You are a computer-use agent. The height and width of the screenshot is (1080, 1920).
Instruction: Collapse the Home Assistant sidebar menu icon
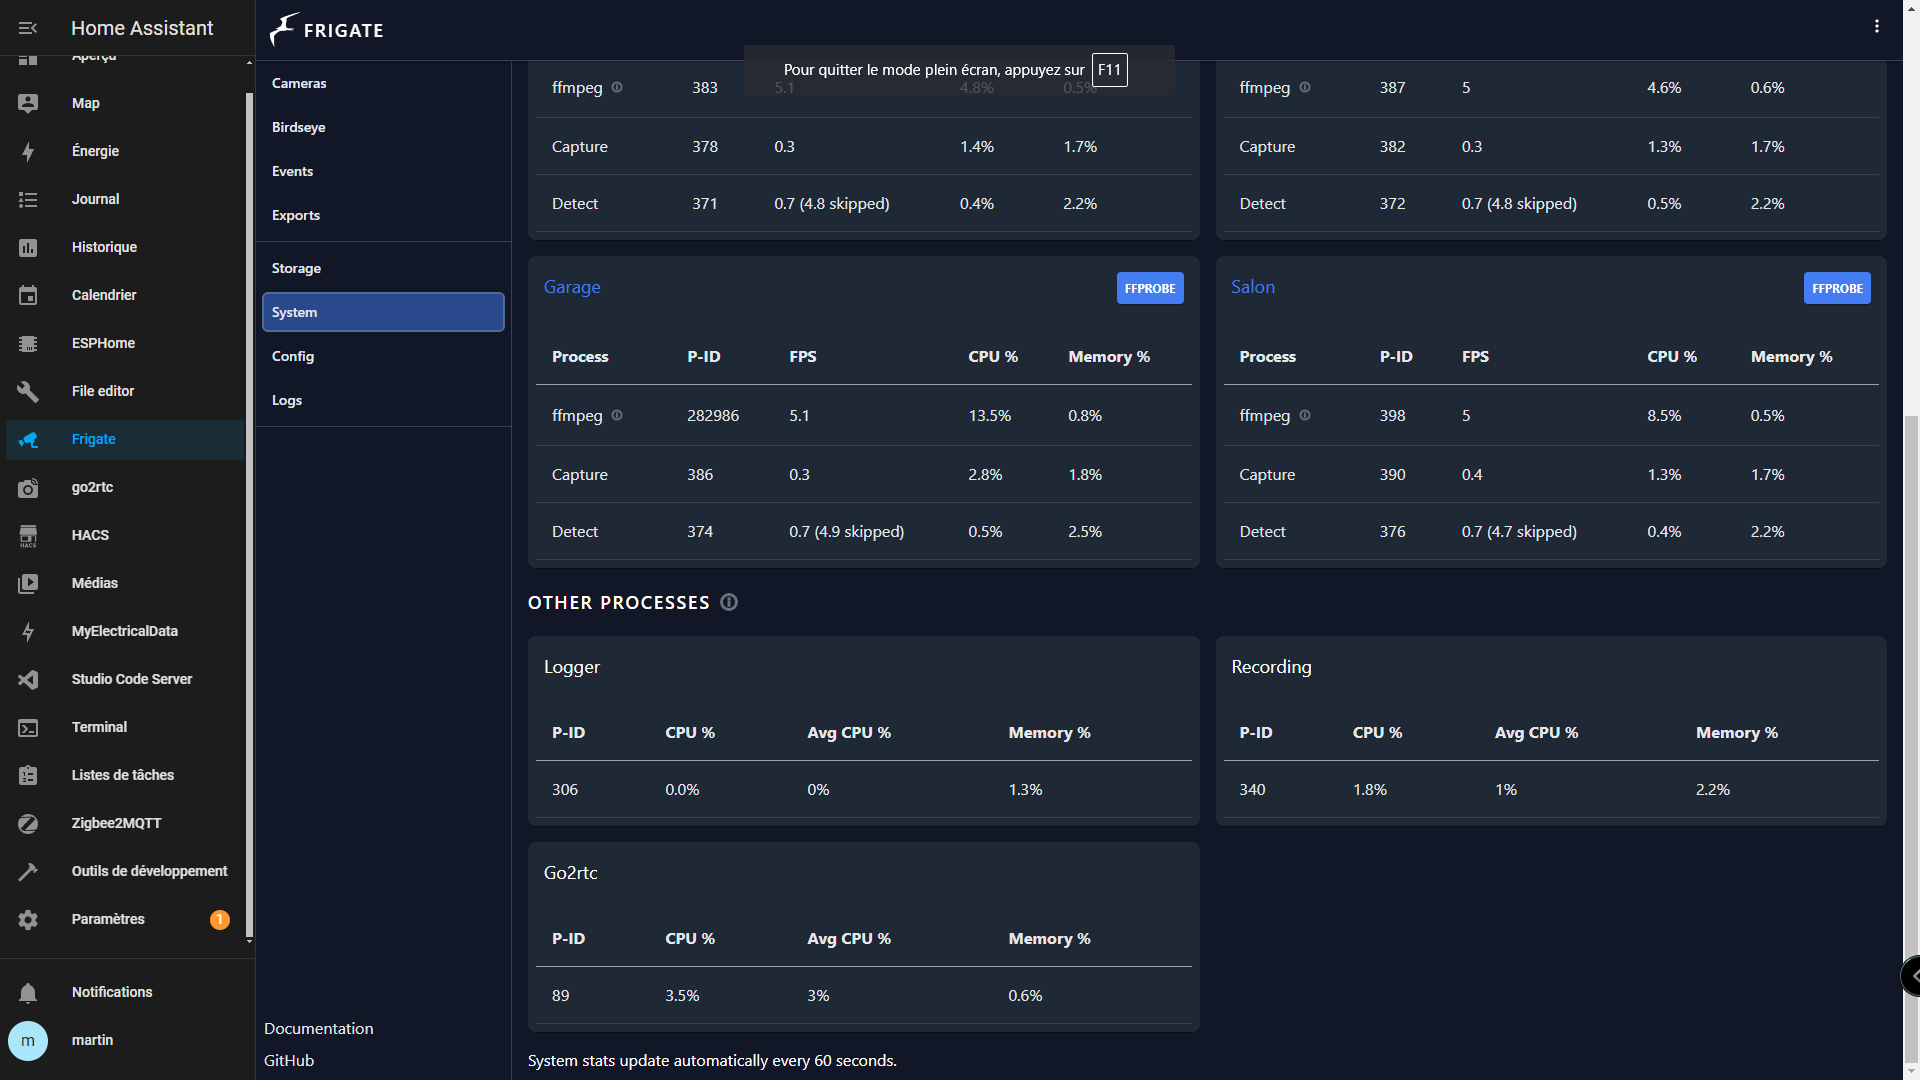(x=28, y=28)
